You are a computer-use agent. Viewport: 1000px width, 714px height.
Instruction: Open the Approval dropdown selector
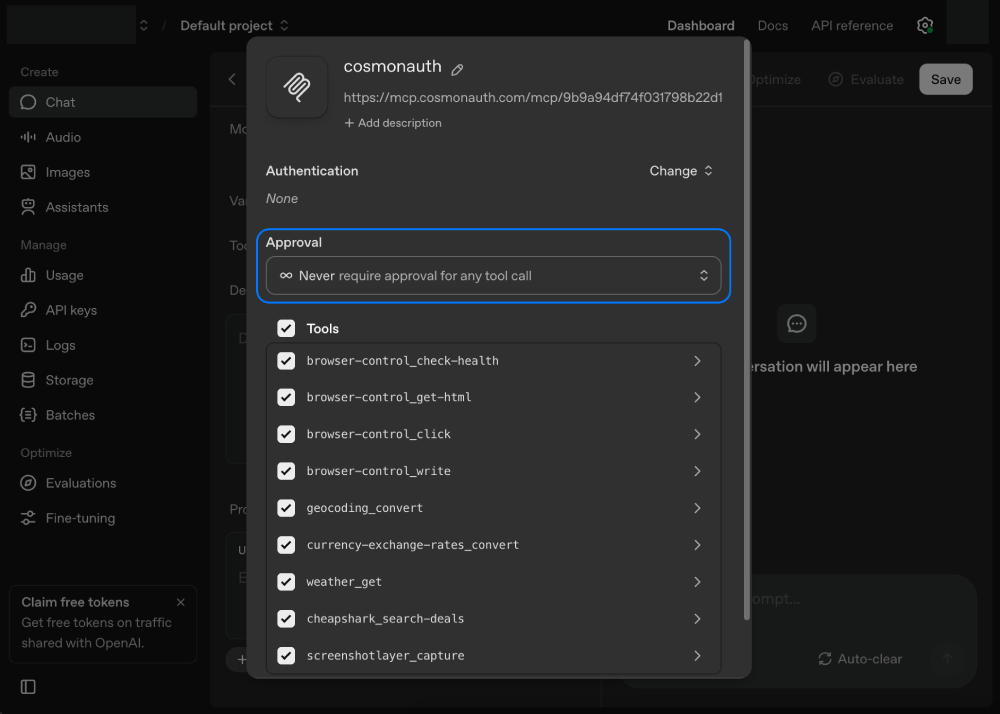click(x=494, y=275)
